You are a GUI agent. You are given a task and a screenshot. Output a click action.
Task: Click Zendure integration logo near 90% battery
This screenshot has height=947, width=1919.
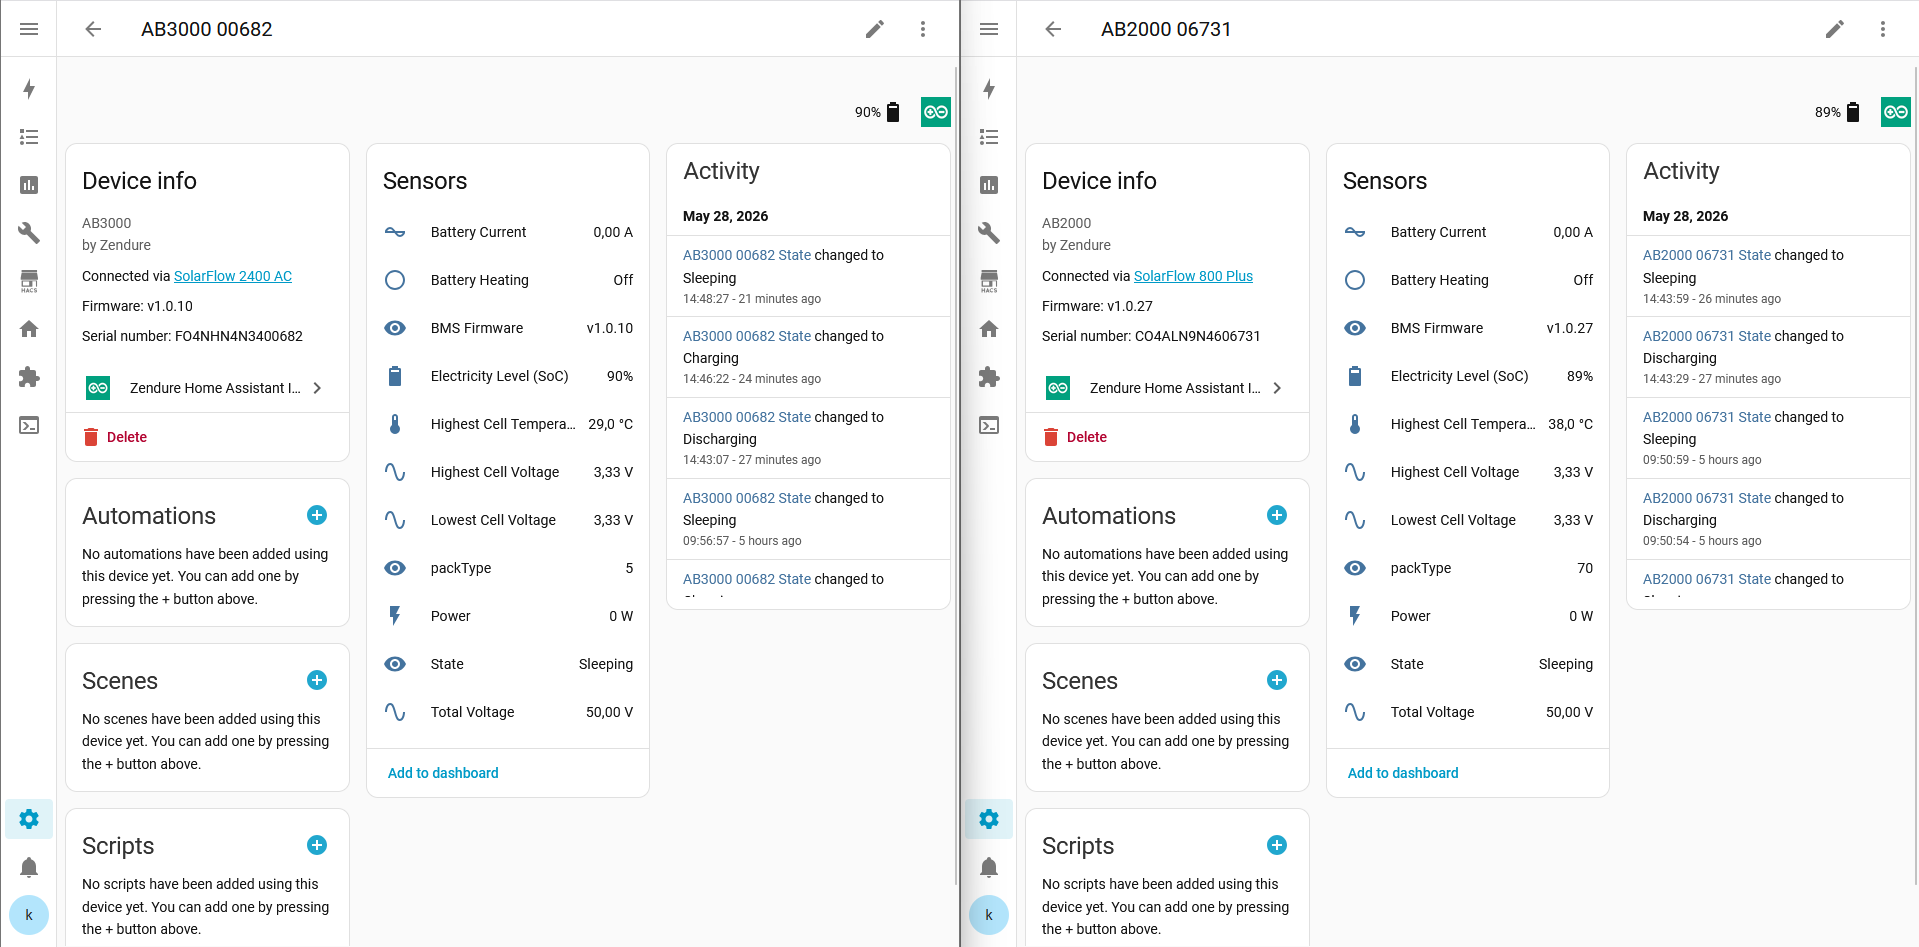pyautogui.click(x=936, y=112)
